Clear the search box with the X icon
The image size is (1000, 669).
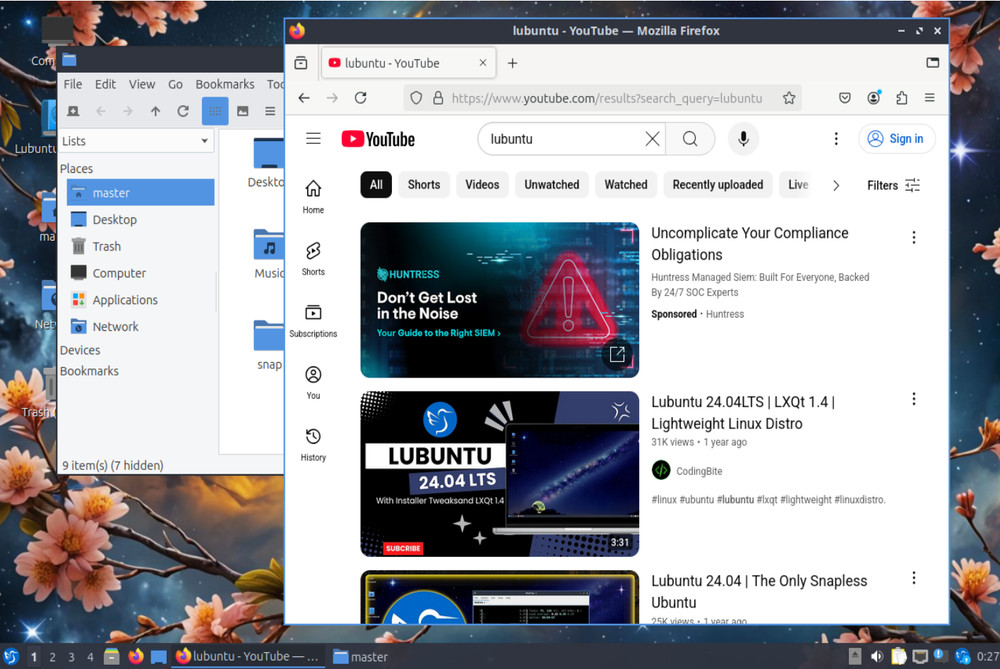(x=652, y=138)
